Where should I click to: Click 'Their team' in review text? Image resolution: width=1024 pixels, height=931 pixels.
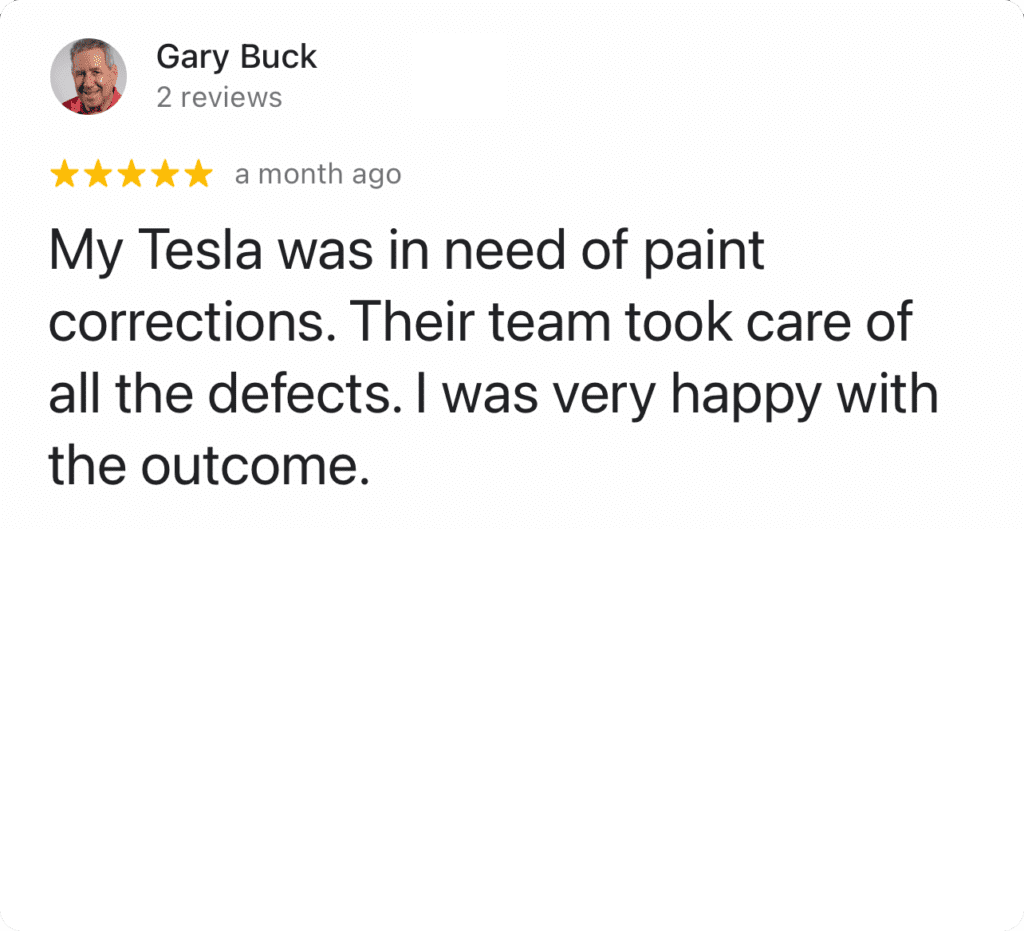pos(482,322)
